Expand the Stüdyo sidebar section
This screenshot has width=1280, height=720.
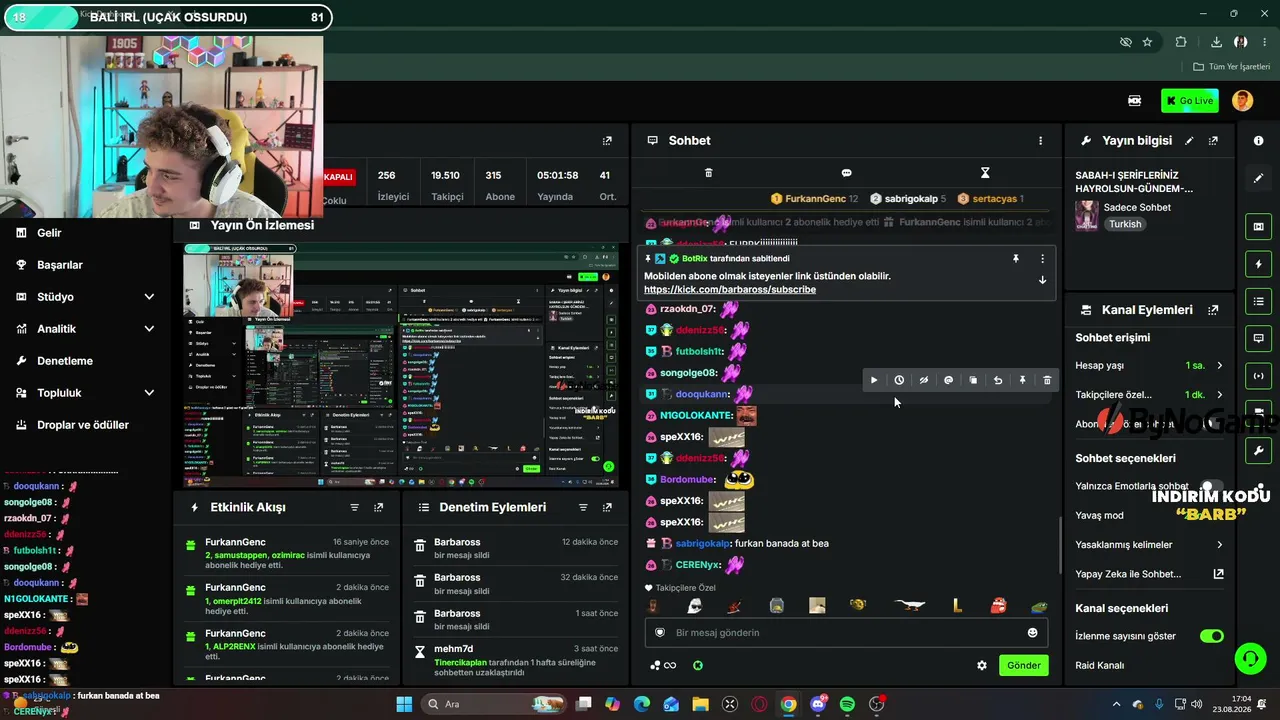point(149,297)
